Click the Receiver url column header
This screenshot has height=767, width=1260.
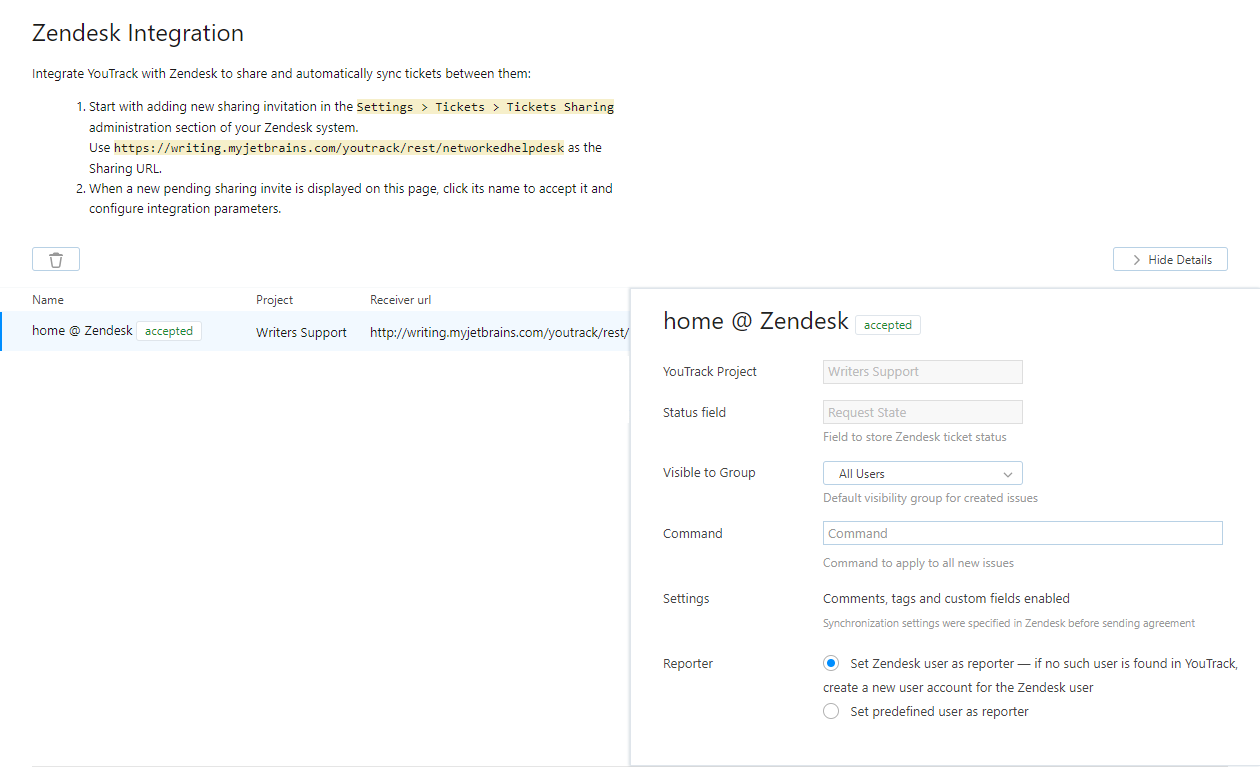[x=400, y=299]
